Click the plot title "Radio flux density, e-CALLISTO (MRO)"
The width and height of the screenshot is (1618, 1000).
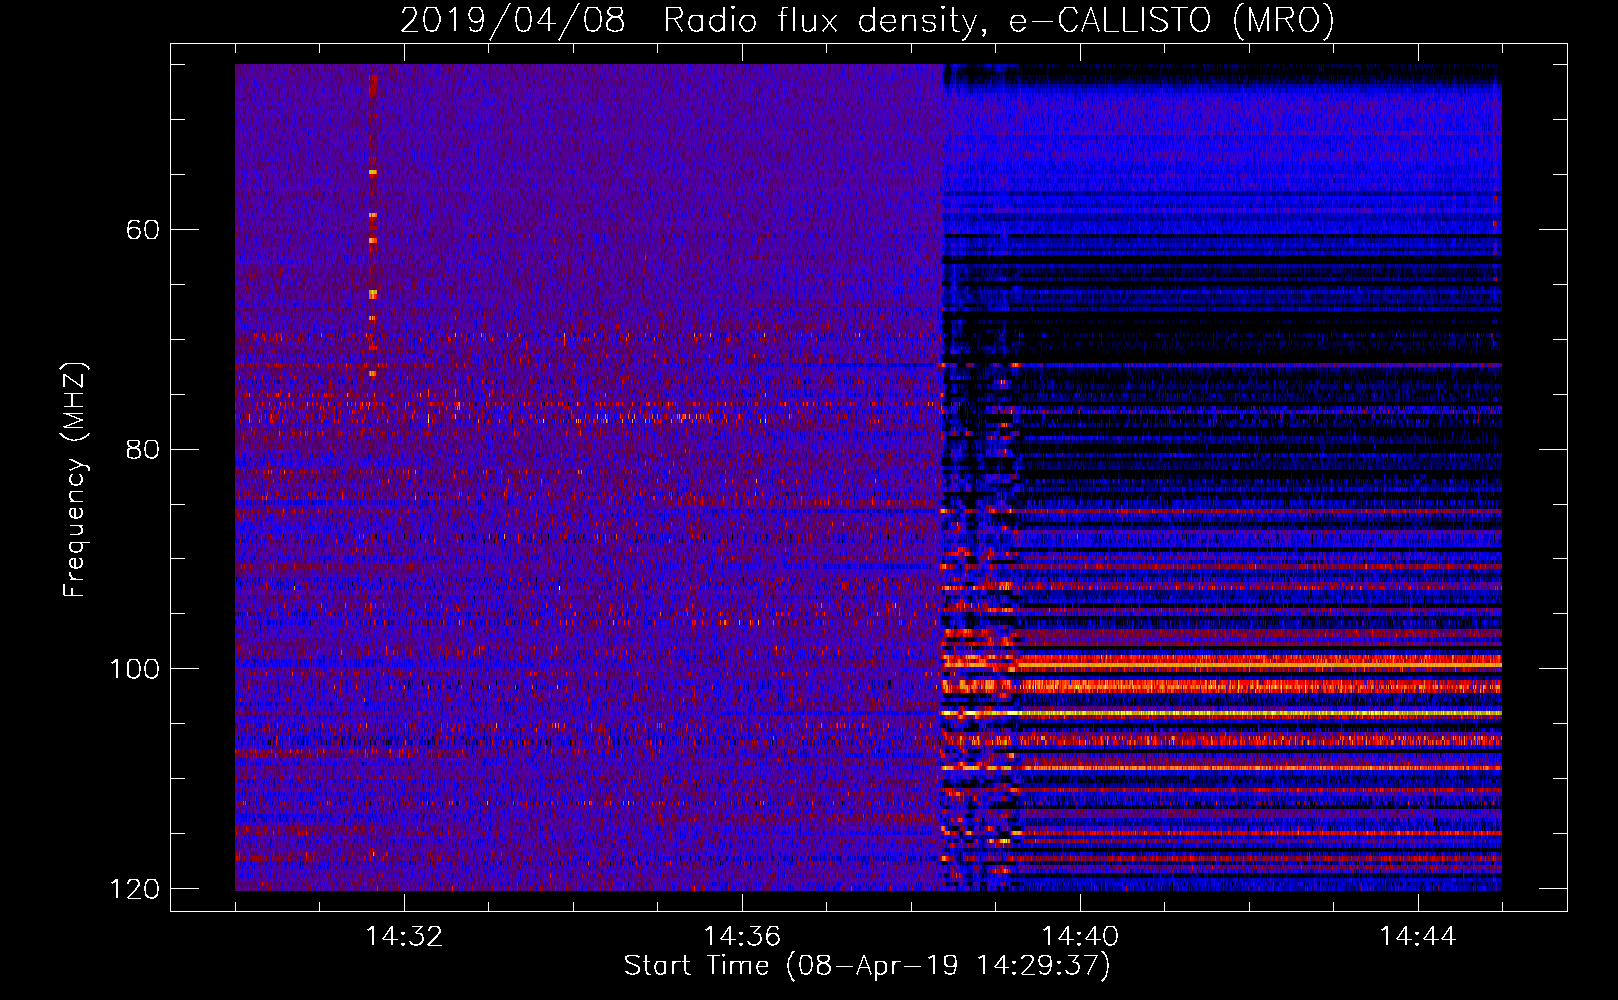(x=998, y=21)
